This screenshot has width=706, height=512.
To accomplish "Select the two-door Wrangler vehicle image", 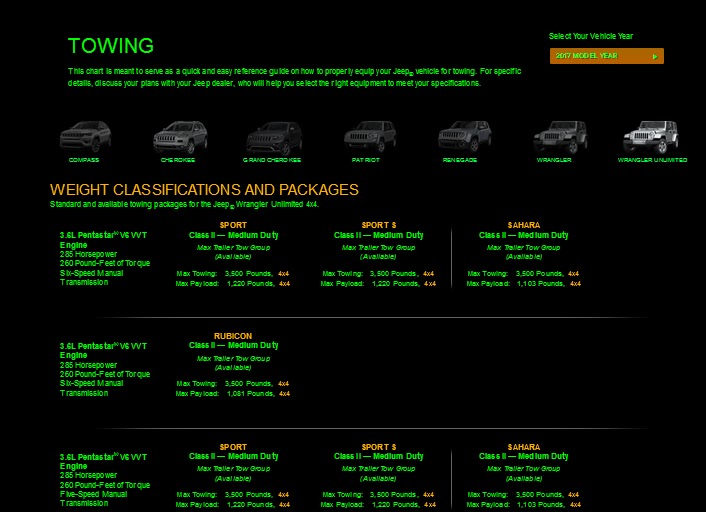I will pyautogui.click(x=560, y=137).
